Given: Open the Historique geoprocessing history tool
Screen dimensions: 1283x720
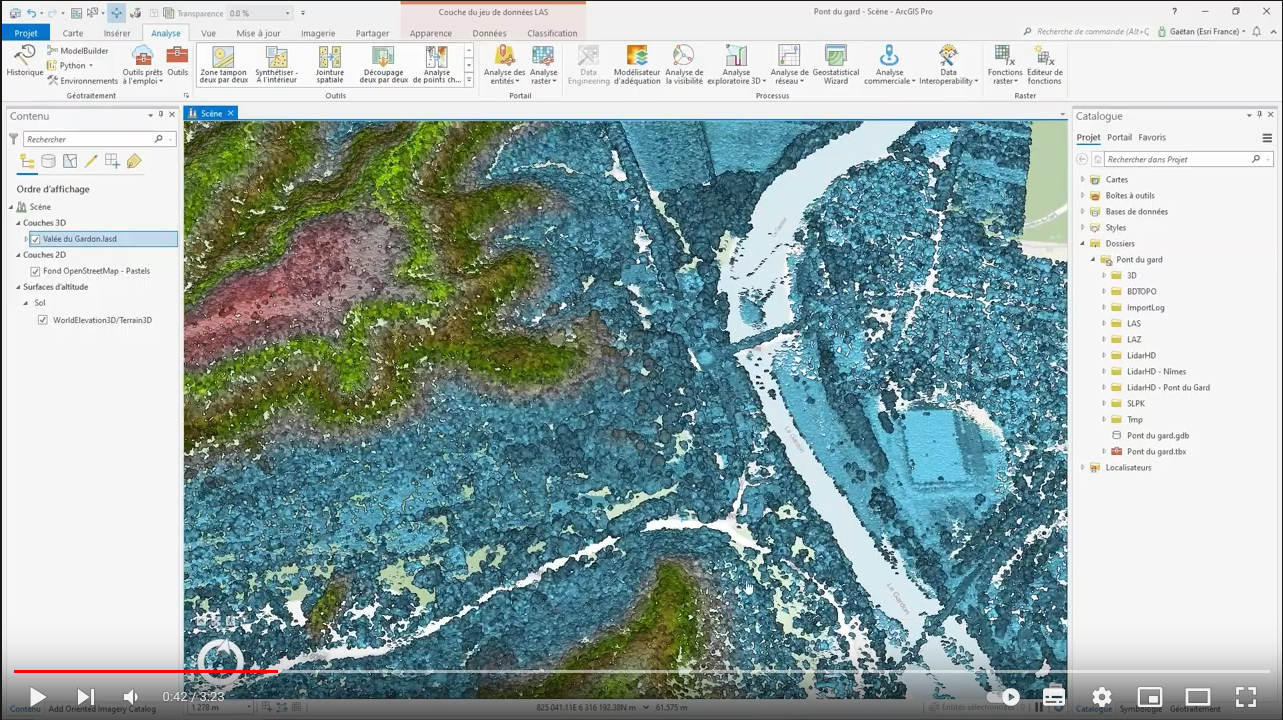Looking at the screenshot, I should [25, 60].
